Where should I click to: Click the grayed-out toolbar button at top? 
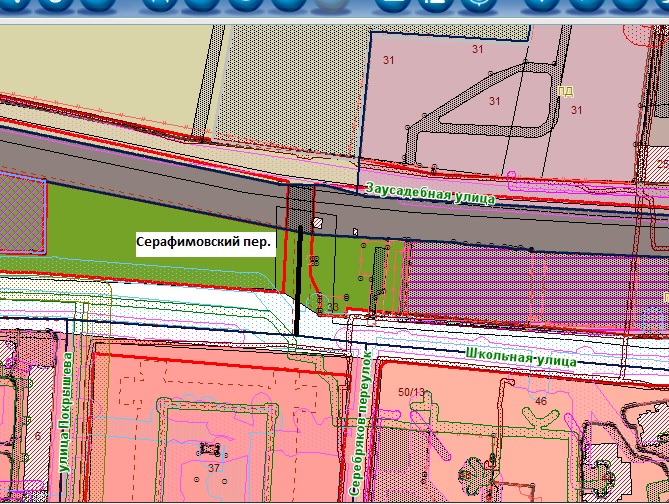tap(329, 5)
